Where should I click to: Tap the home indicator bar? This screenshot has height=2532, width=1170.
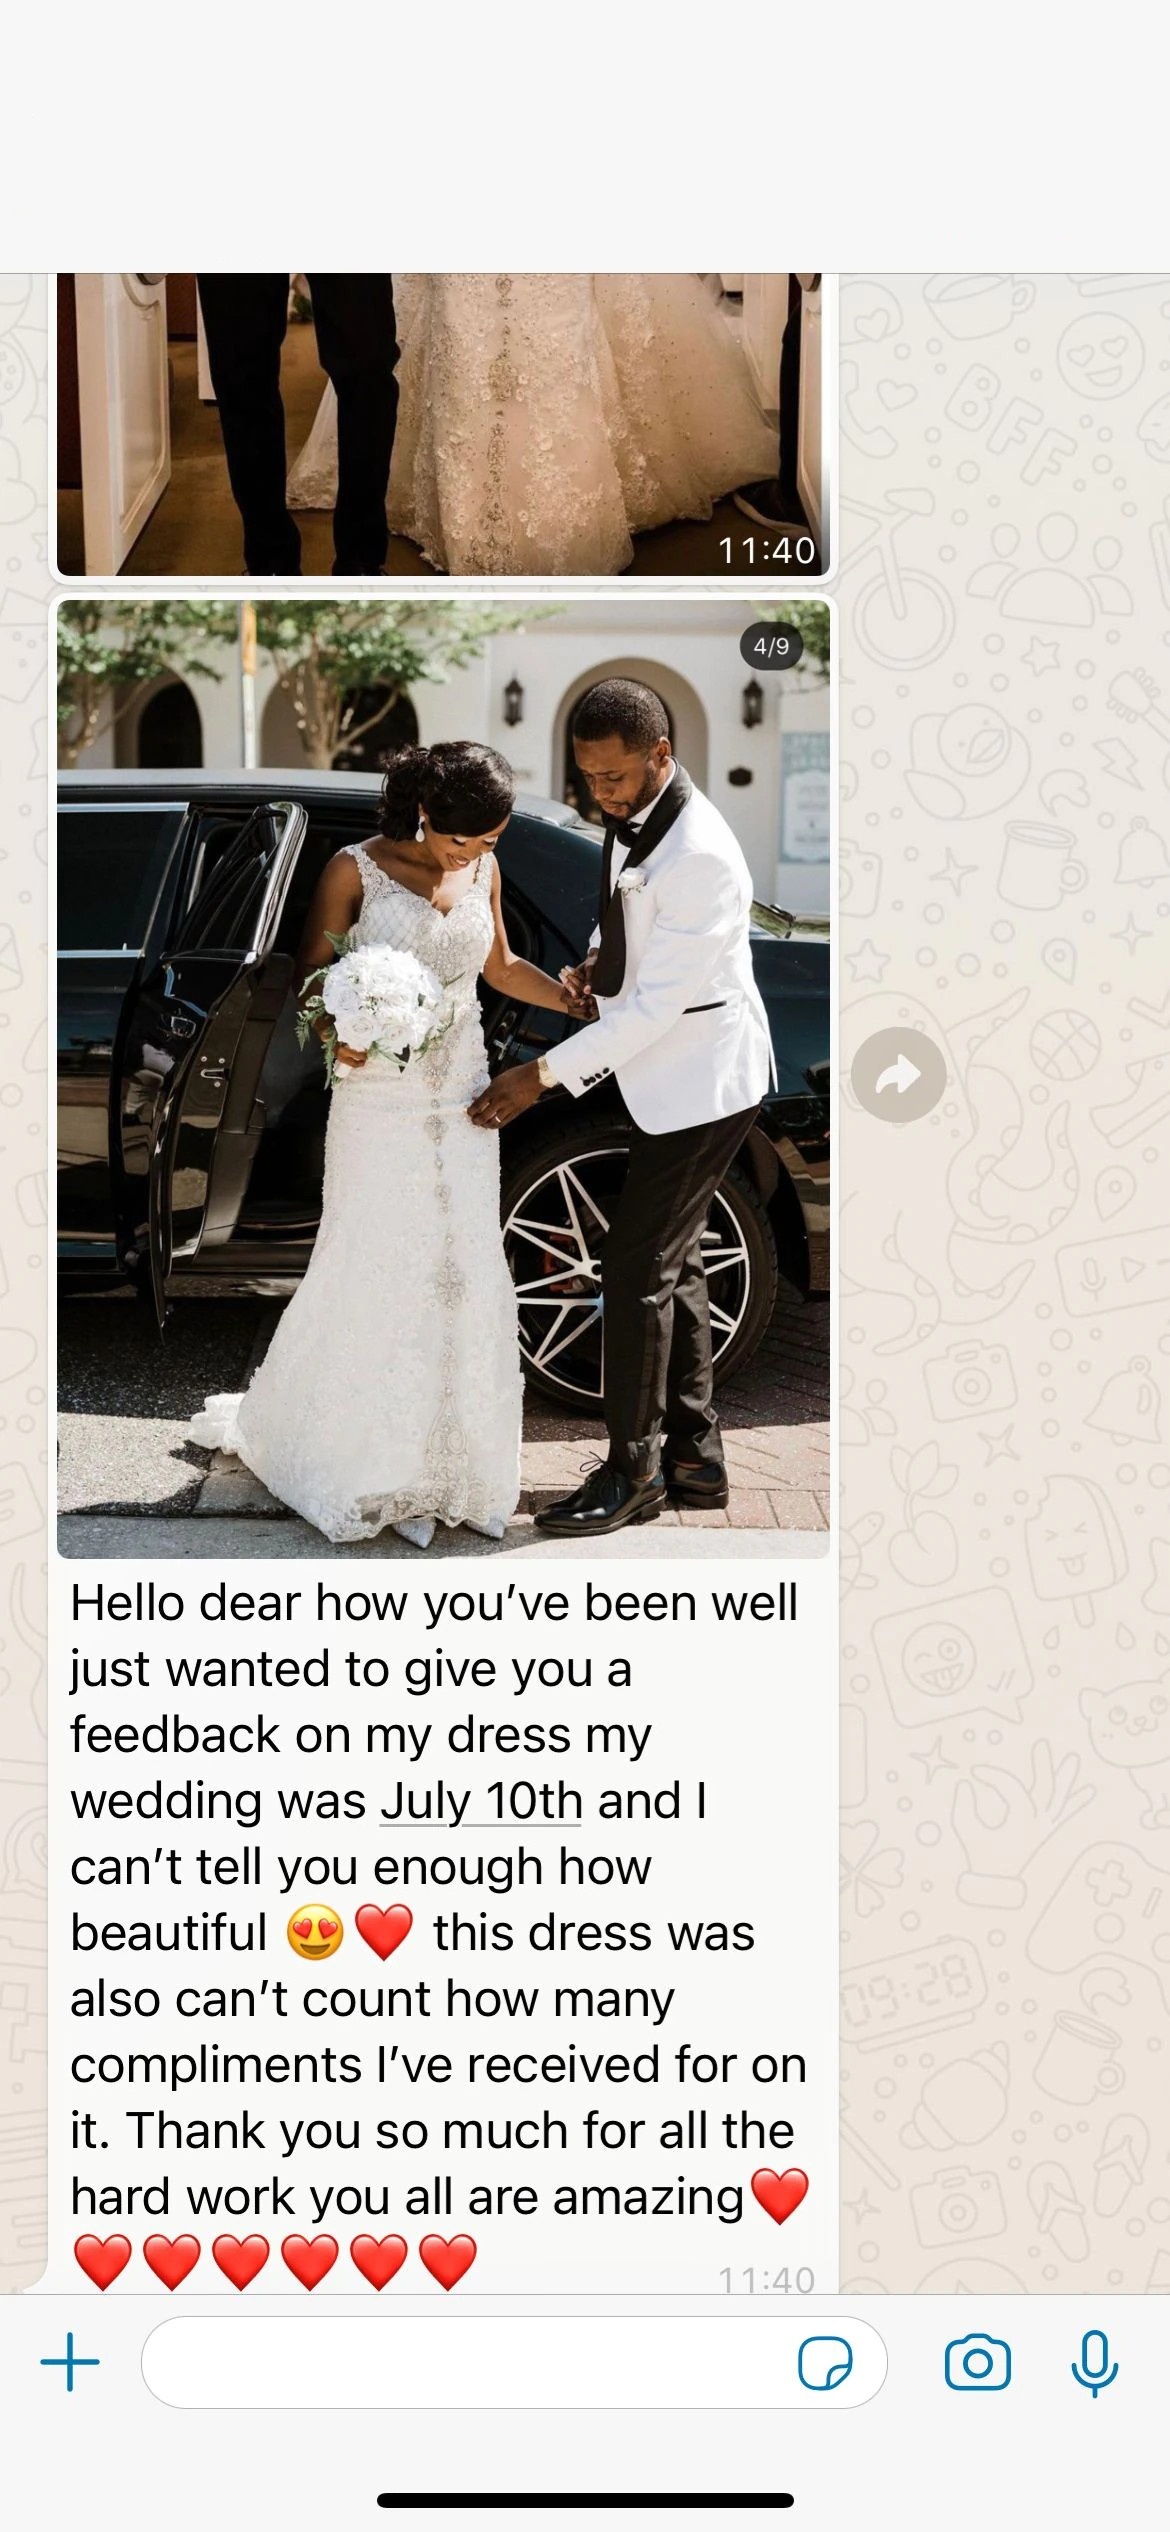coord(585,2500)
